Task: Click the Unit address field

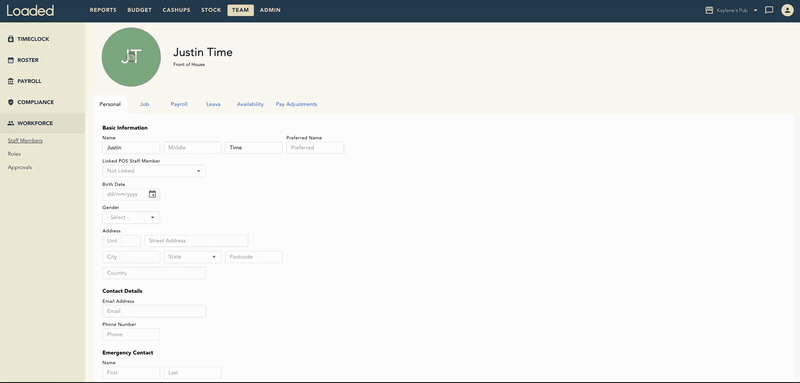Action: [x=121, y=241]
